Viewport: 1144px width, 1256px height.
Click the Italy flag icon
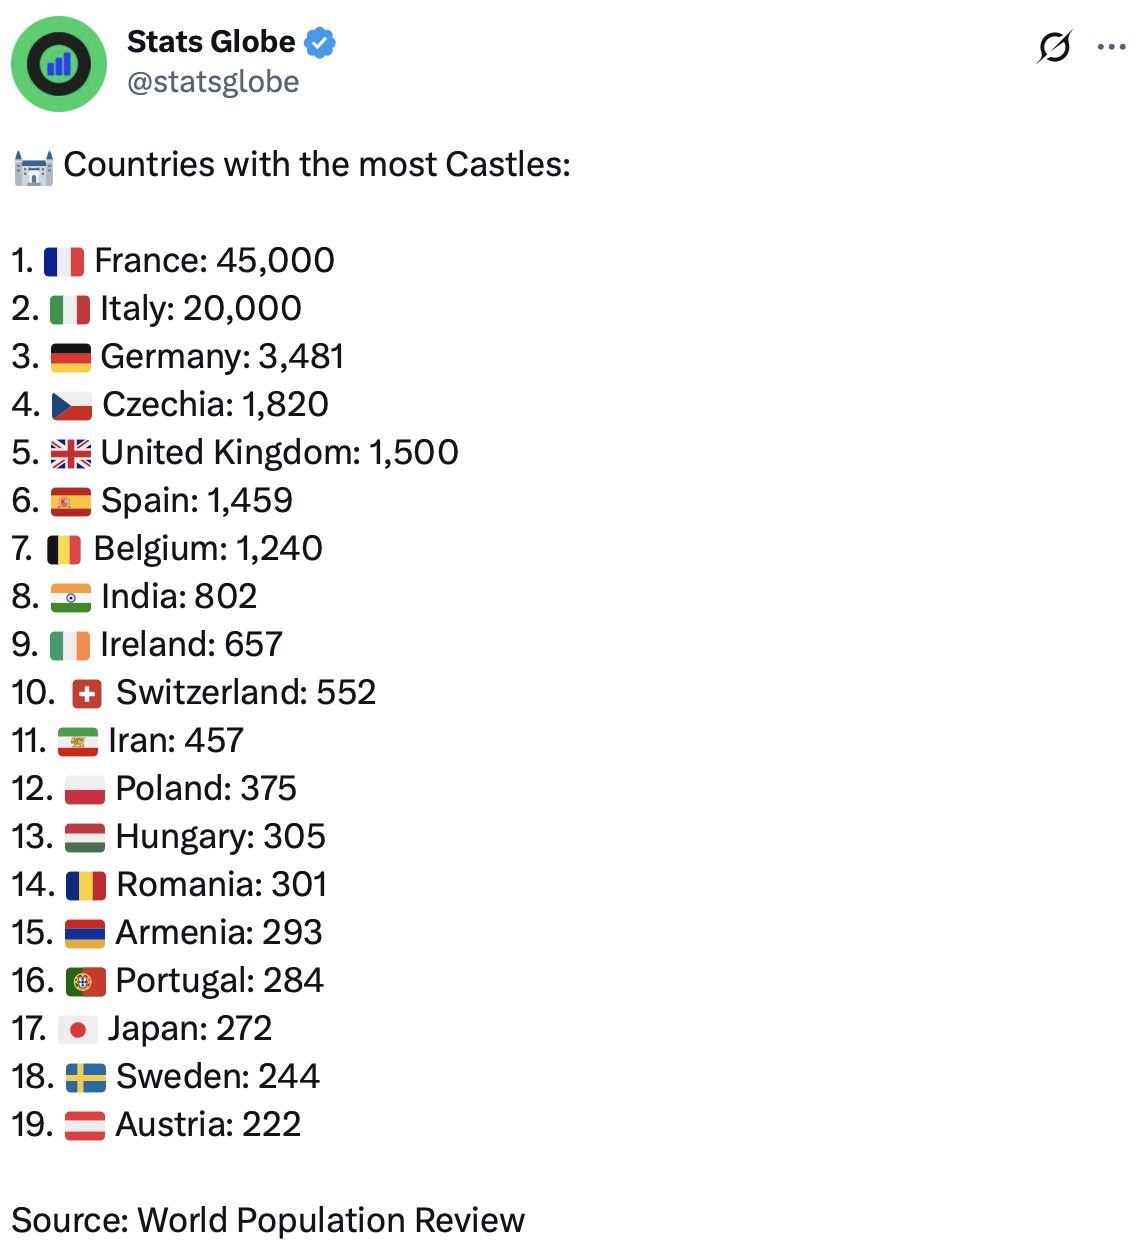[70, 310]
